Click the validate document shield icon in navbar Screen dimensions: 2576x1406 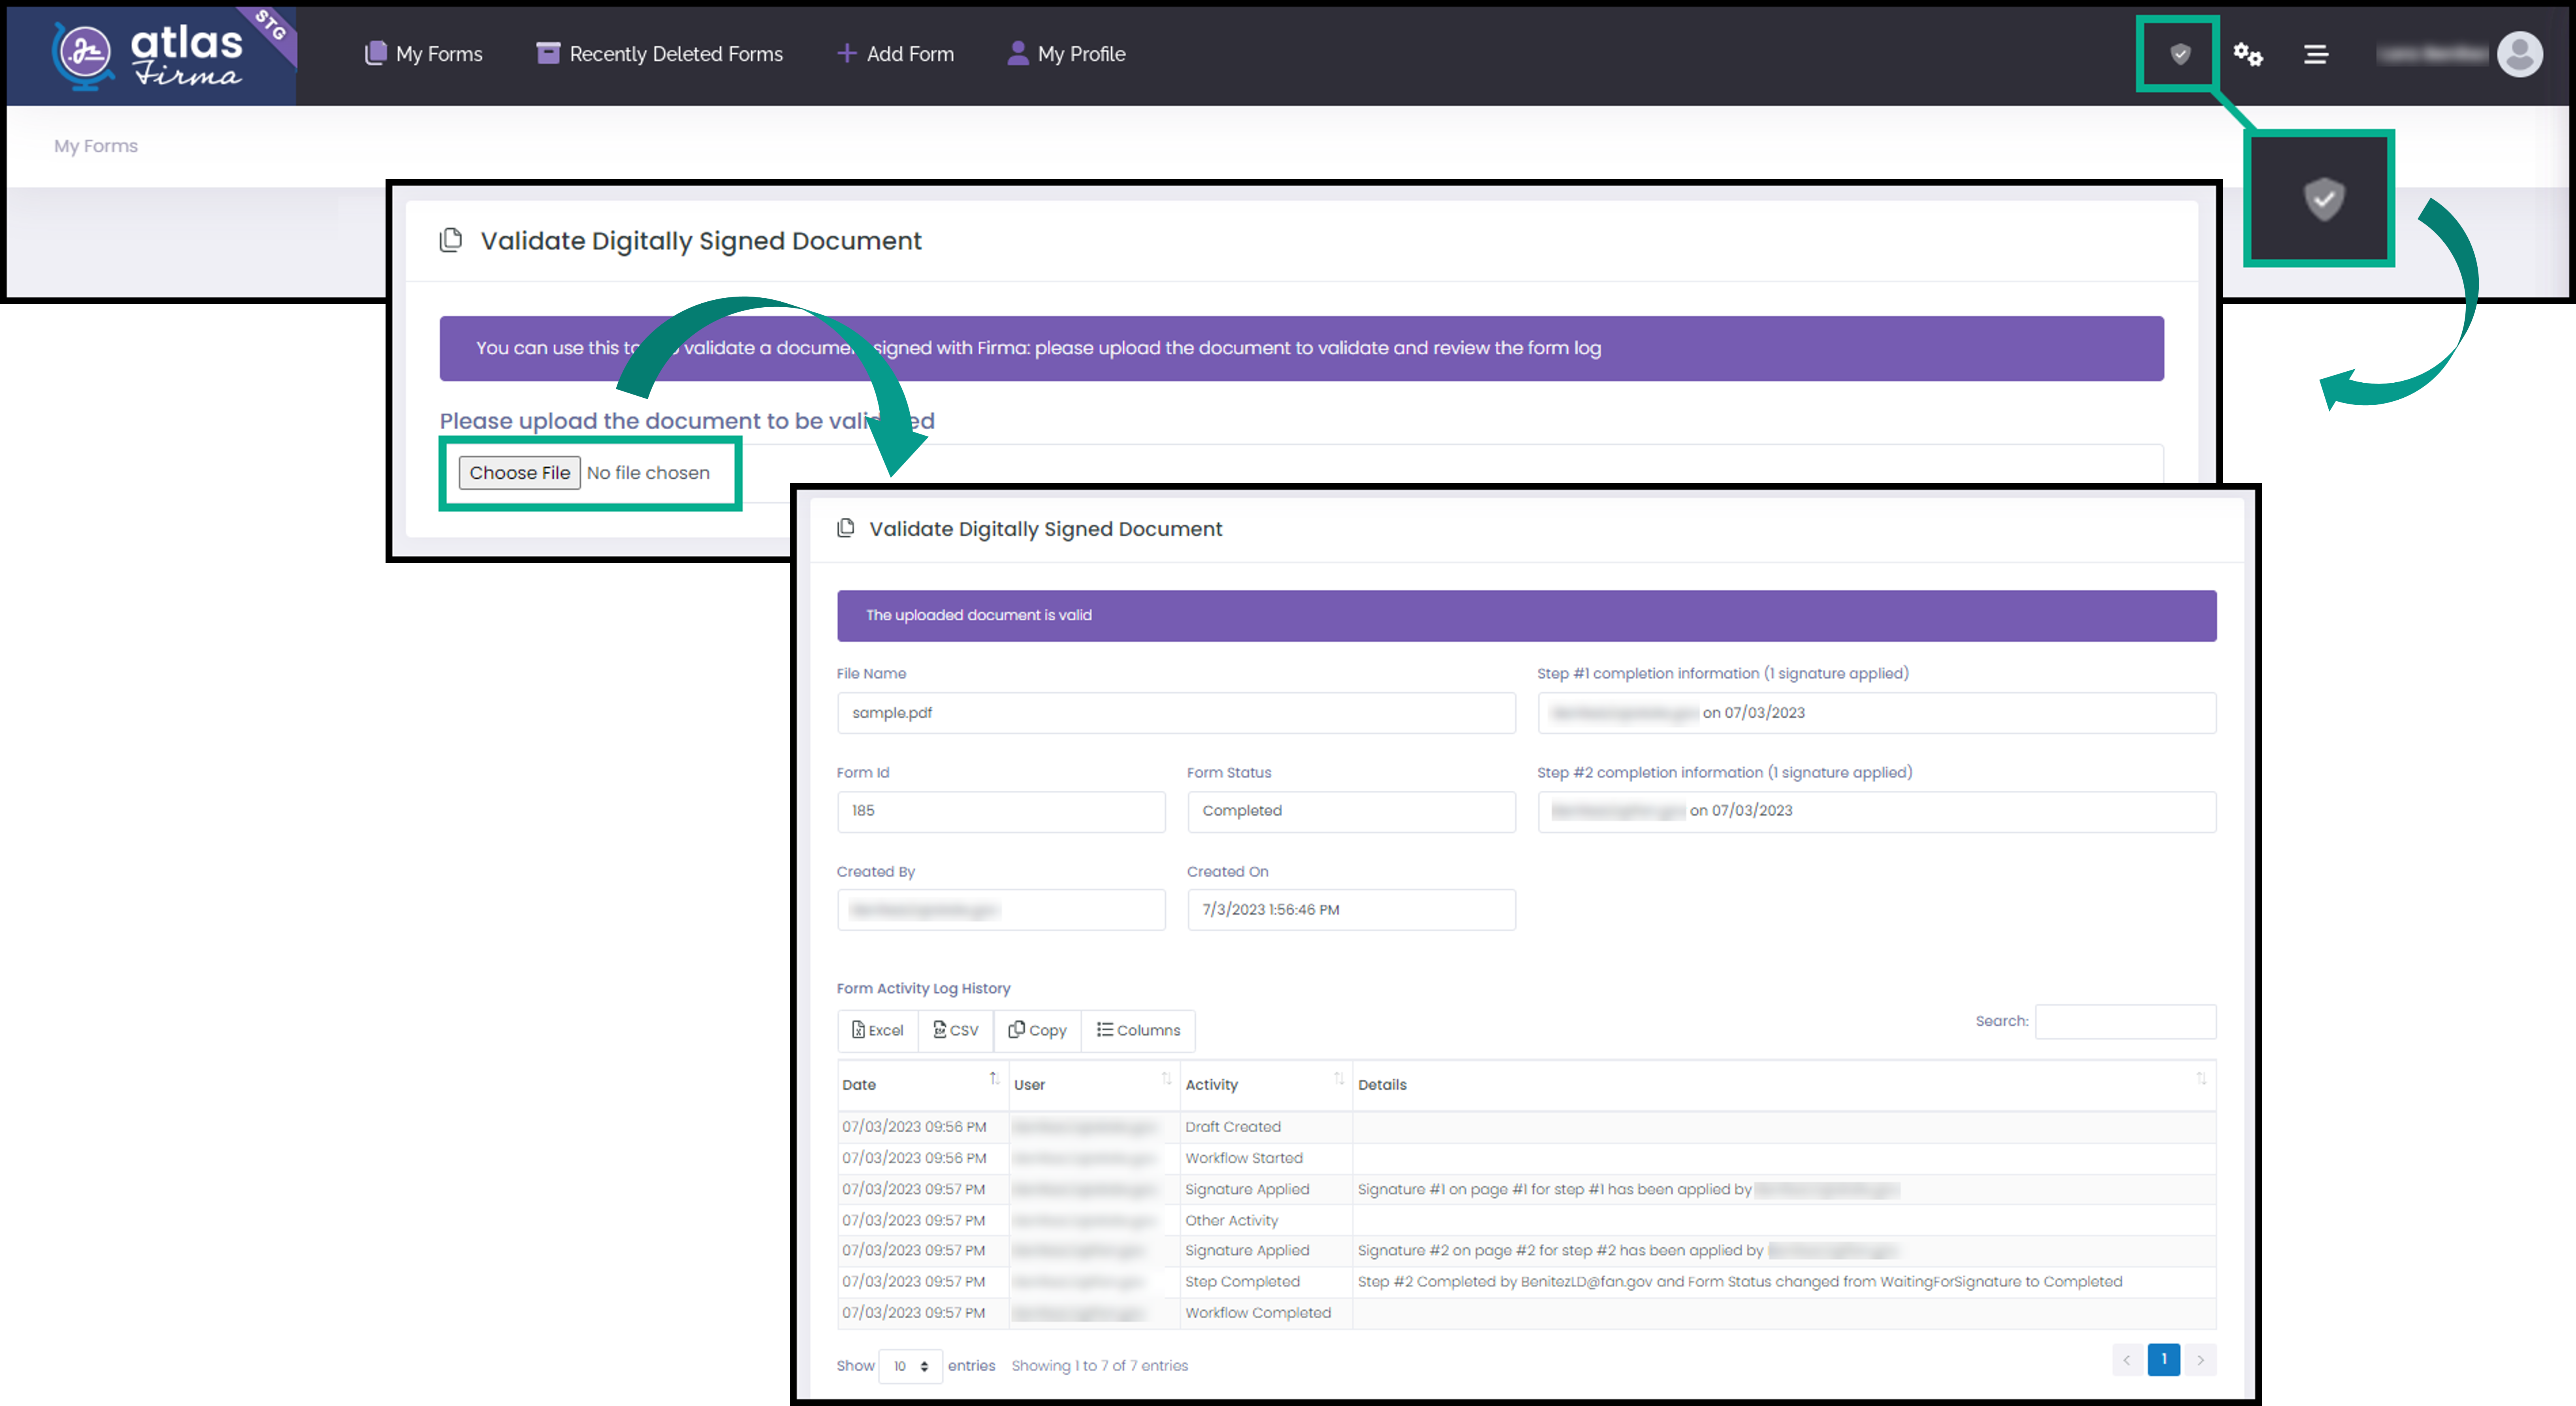2180,54
